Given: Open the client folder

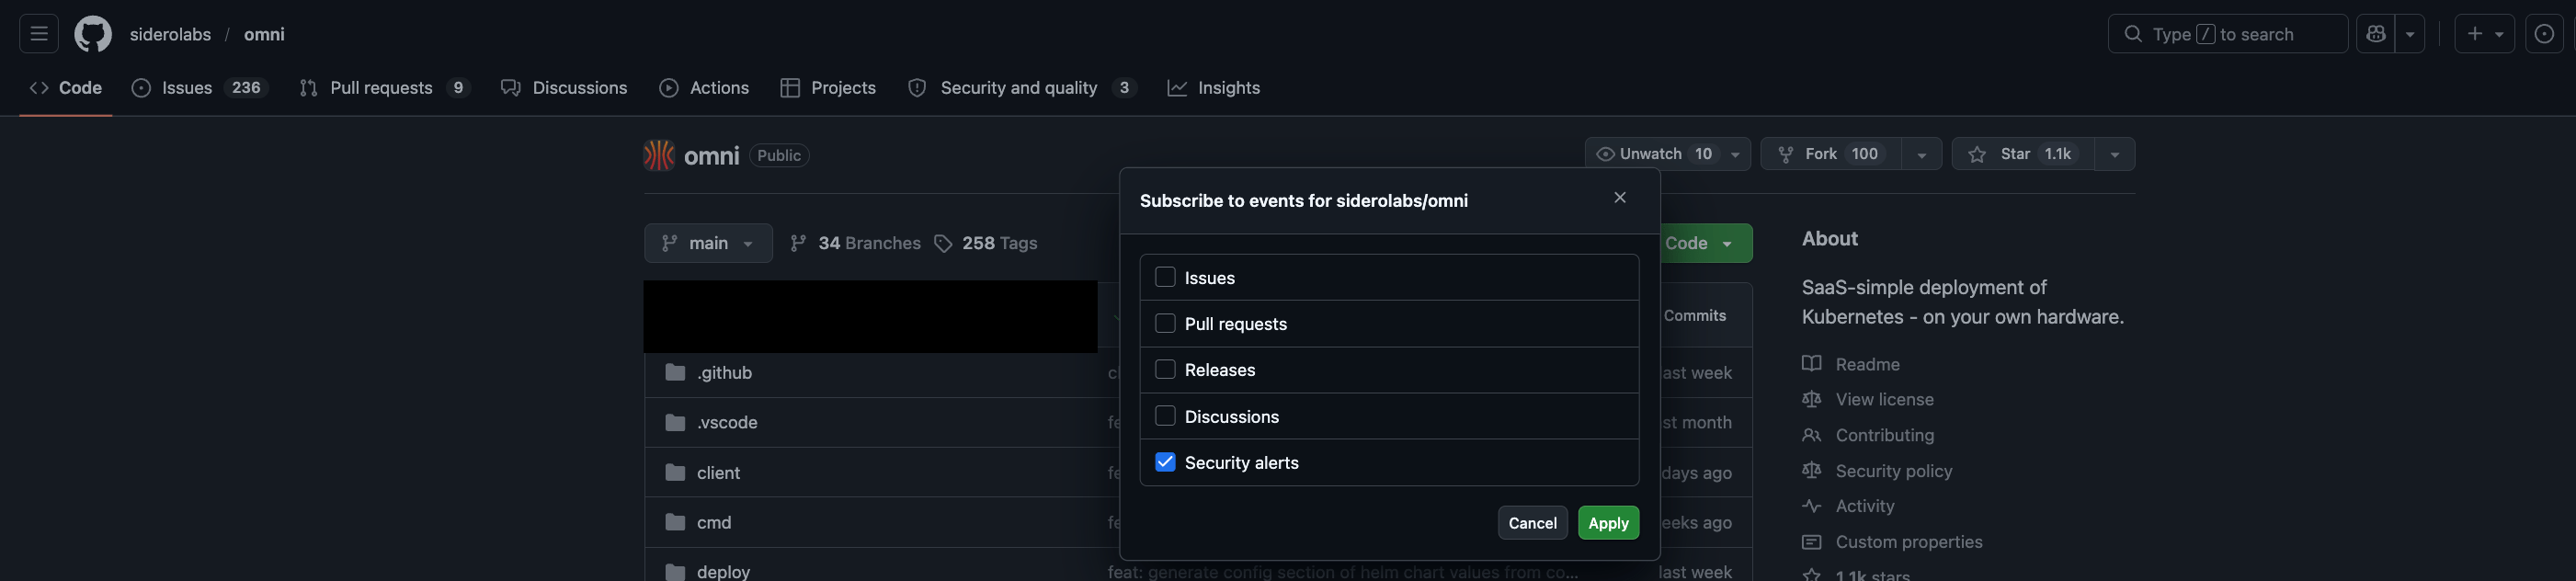Looking at the screenshot, I should [718, 472].
